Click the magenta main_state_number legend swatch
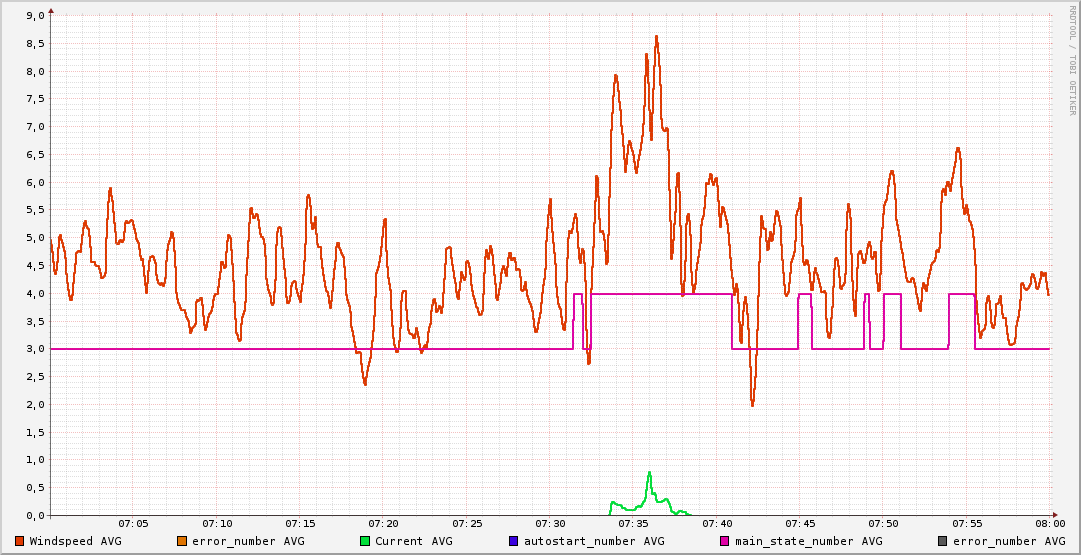Screen dimensions: 1081x555 point(725,541)
